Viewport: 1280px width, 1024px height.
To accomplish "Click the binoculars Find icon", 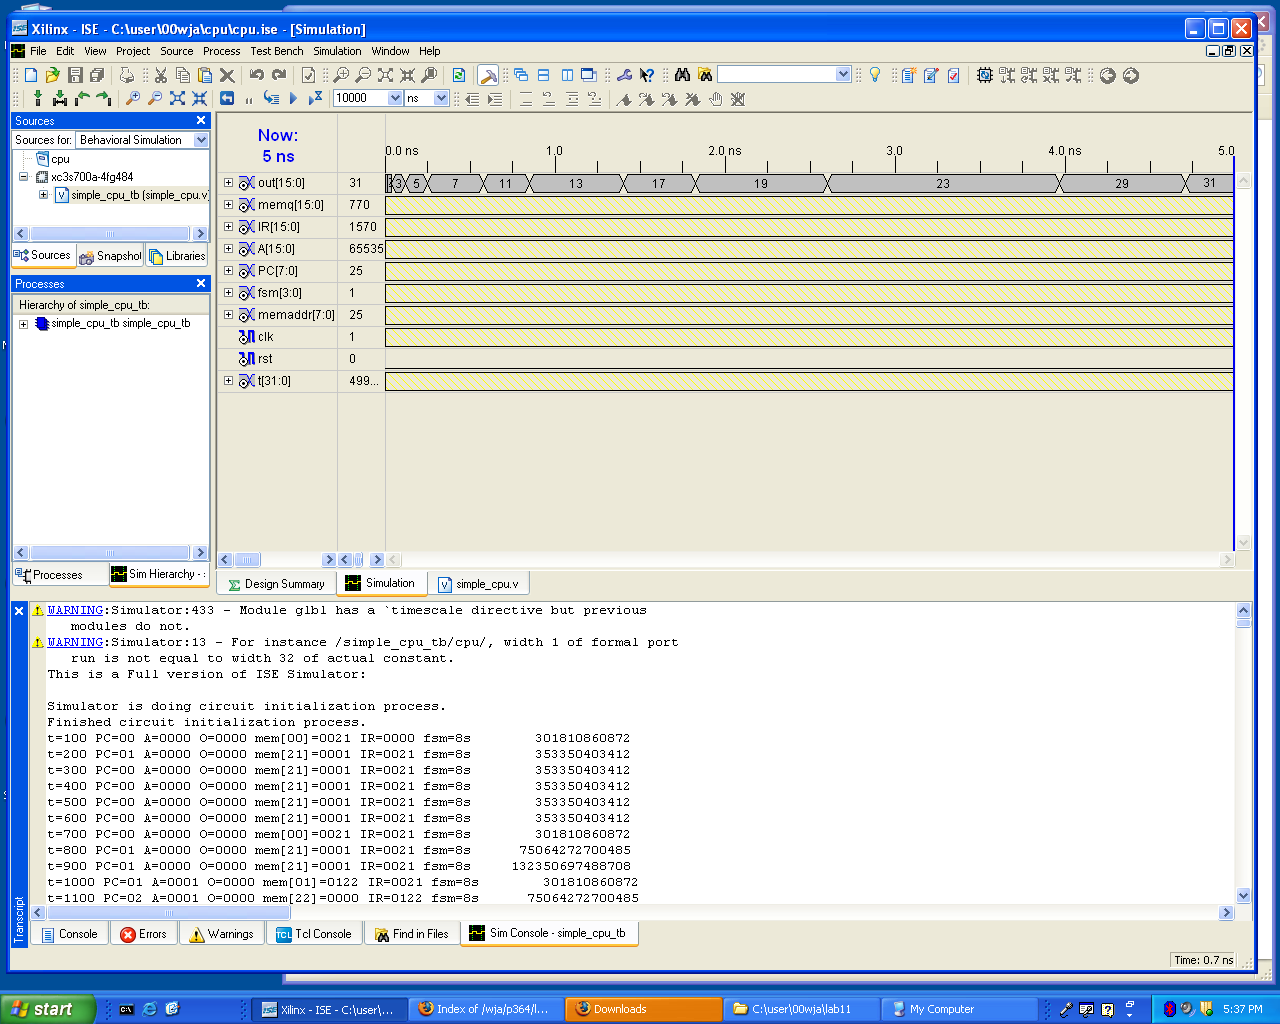I will pos(682,75).
